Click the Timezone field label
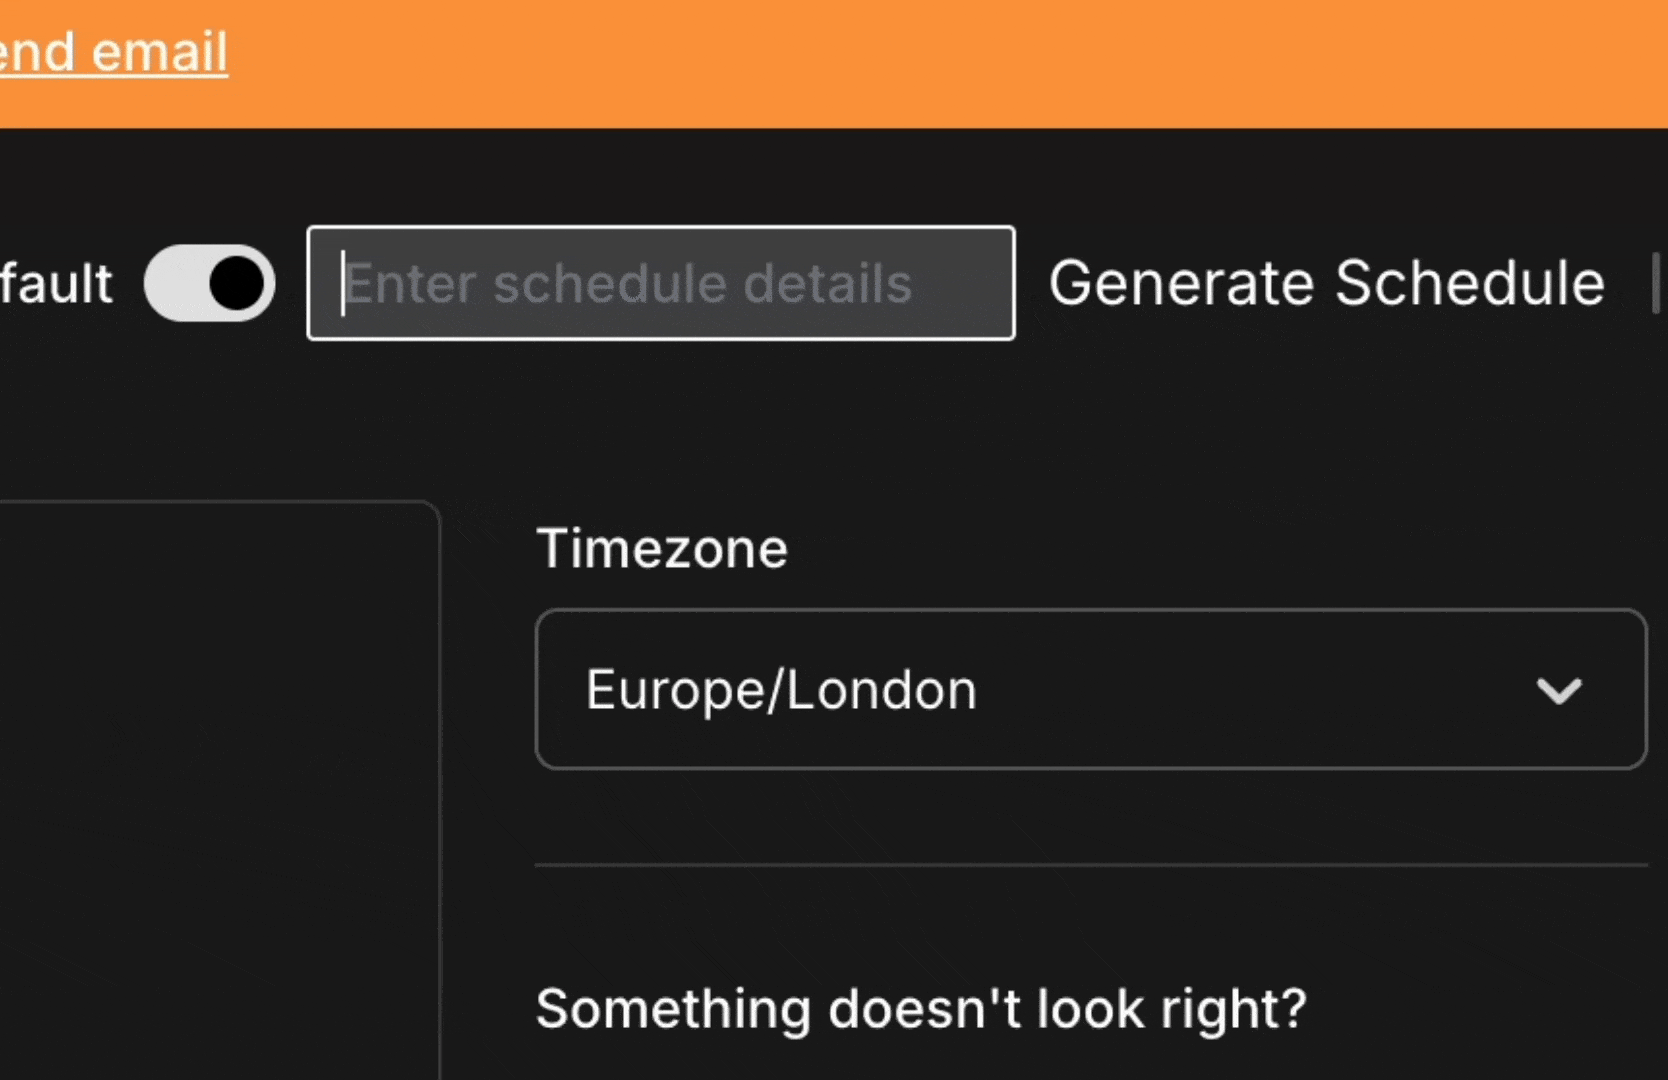This screenshot has height=1080, width=1668. [662, 548]
